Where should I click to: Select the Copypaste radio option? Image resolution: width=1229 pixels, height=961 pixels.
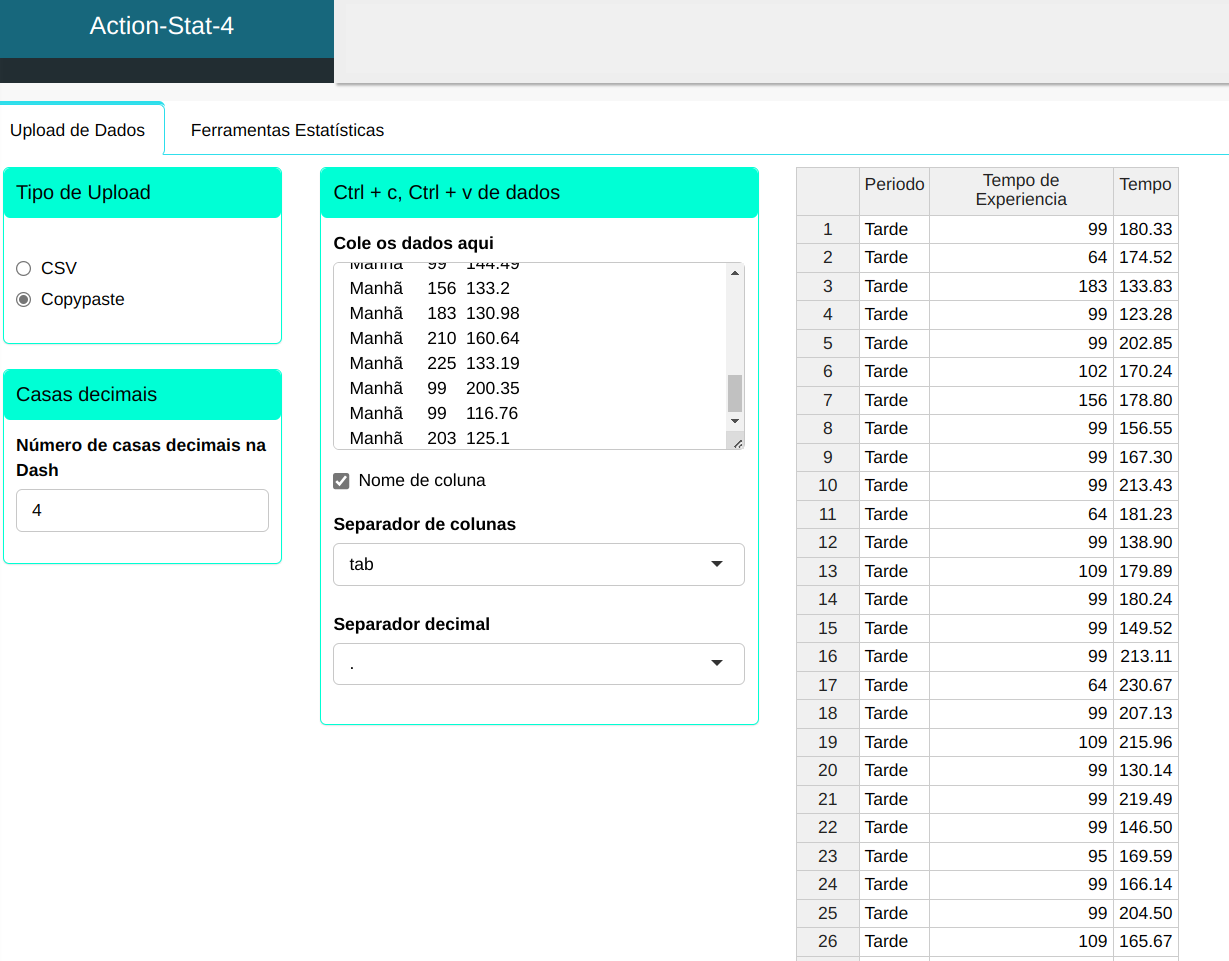[x=24, y=299]
